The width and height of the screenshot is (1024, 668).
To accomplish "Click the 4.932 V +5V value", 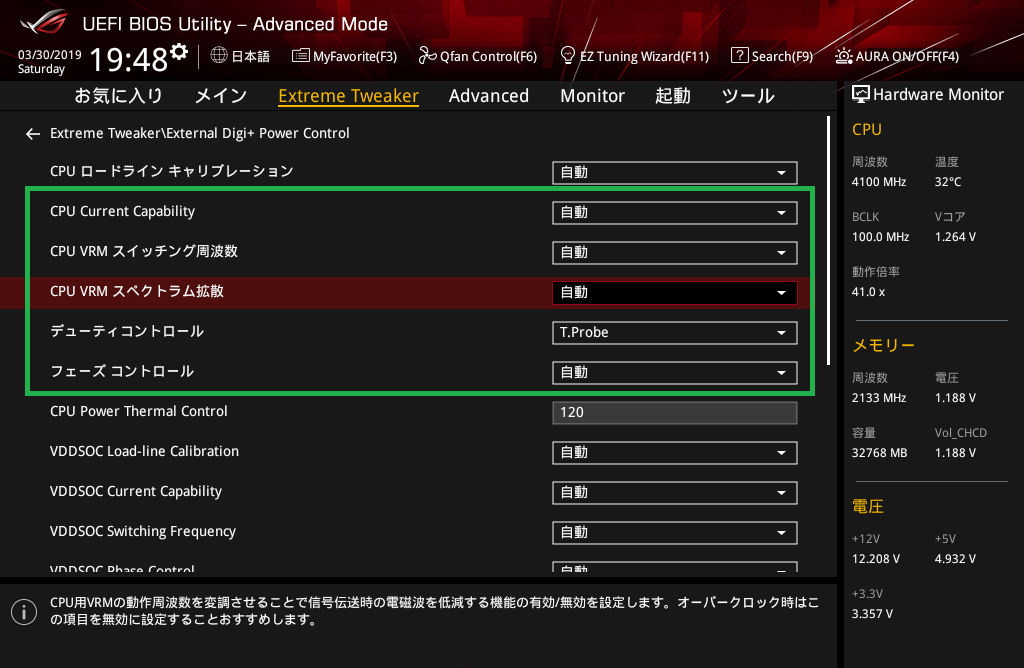I will coord(955,559).
